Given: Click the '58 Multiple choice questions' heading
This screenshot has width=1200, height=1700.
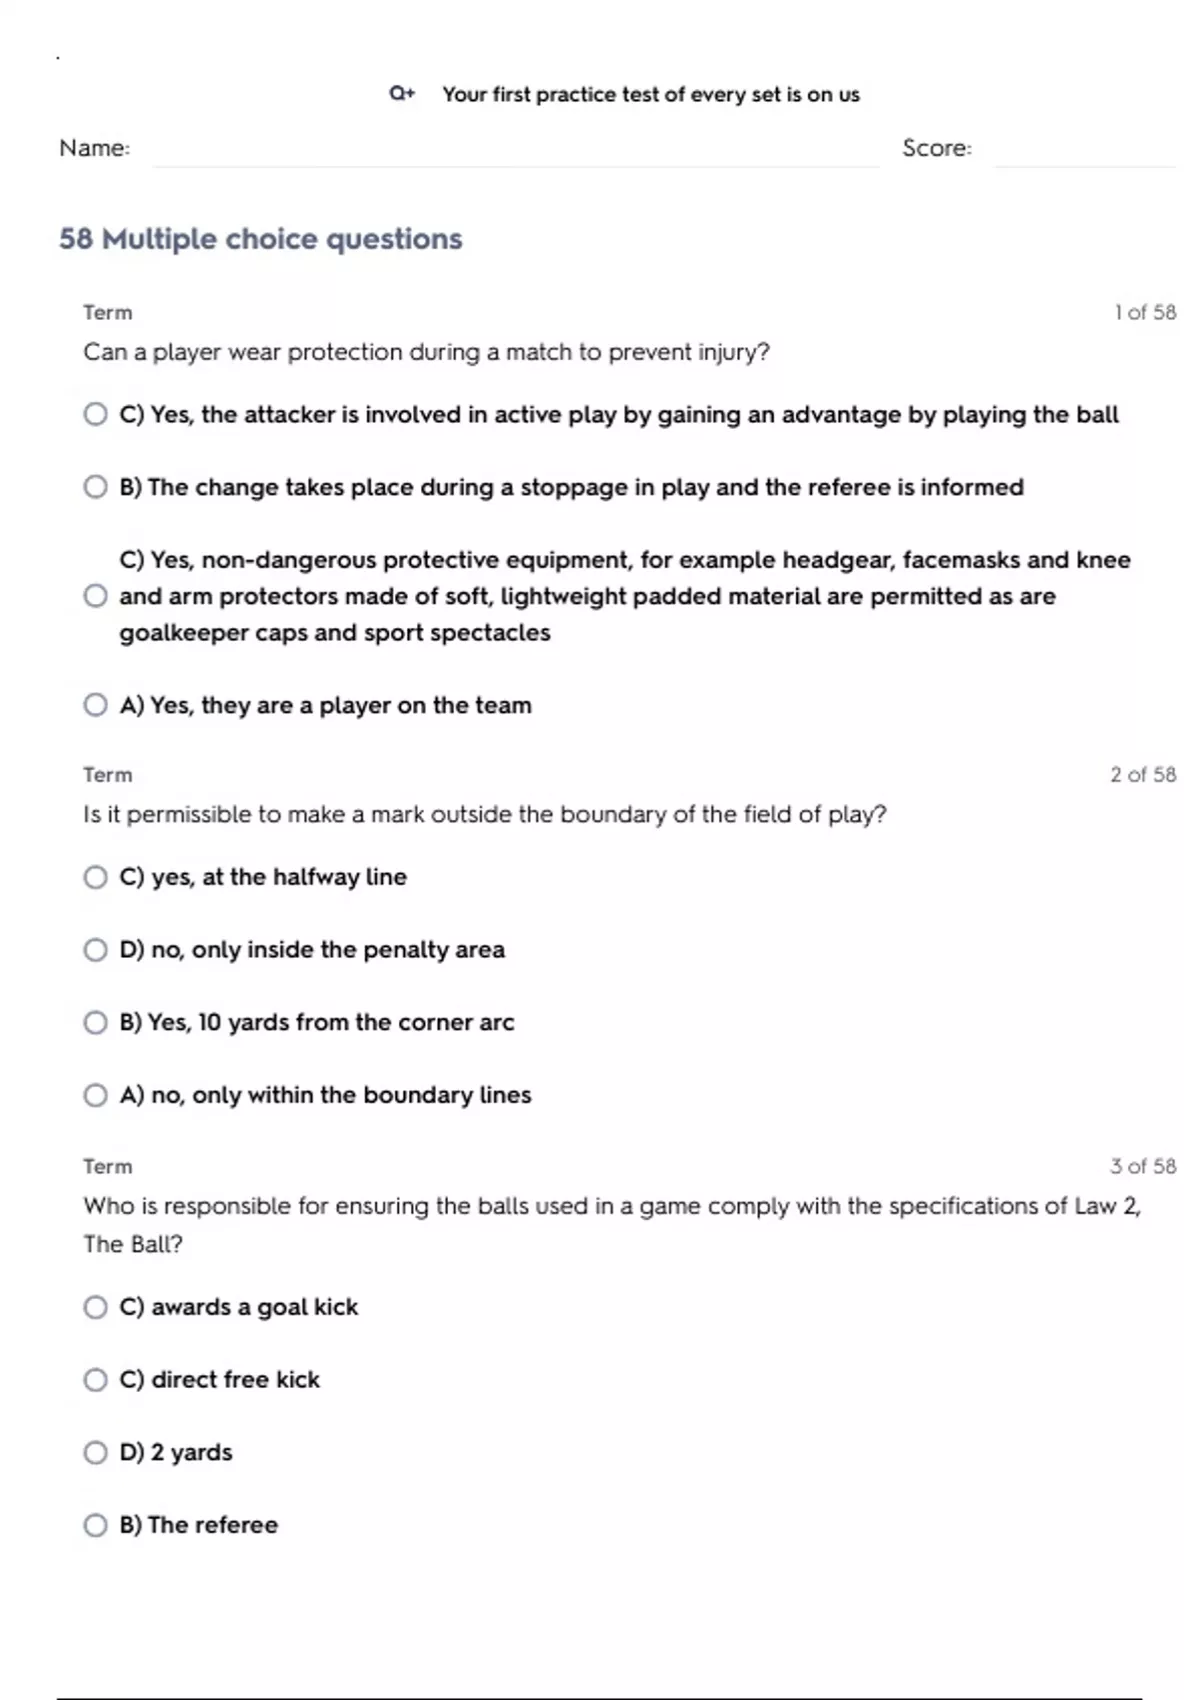Looking at the screenshot, I should [x=260, y=239].
